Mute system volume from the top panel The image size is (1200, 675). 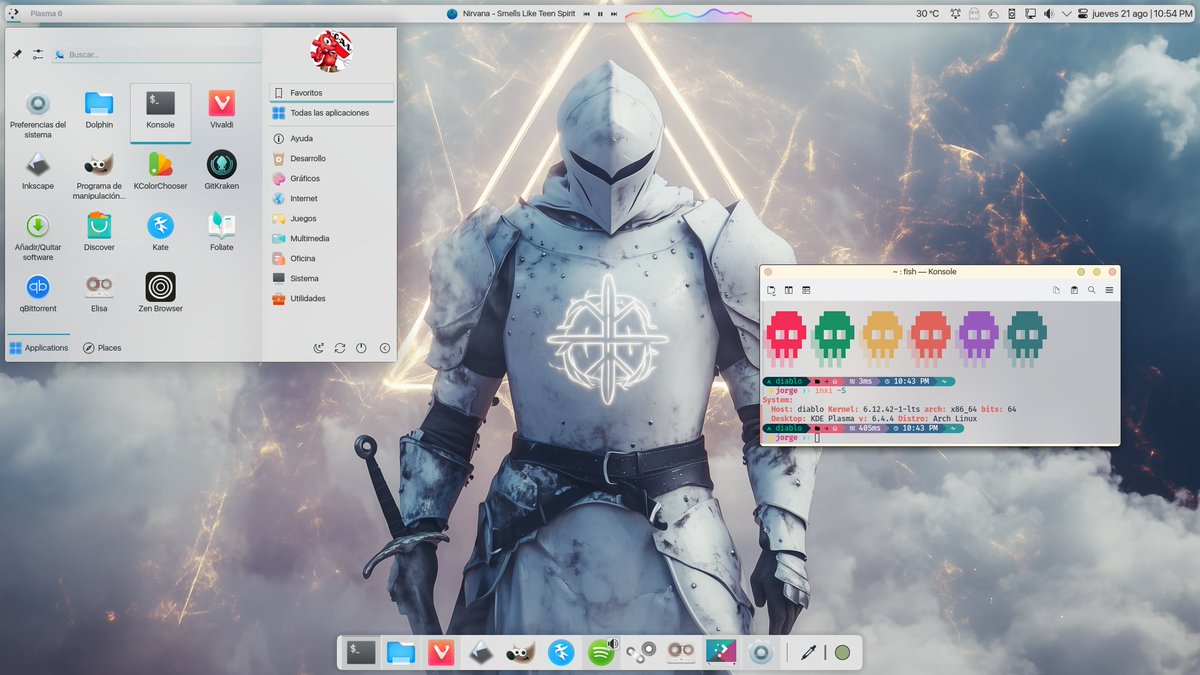(x=1049, y=13)
